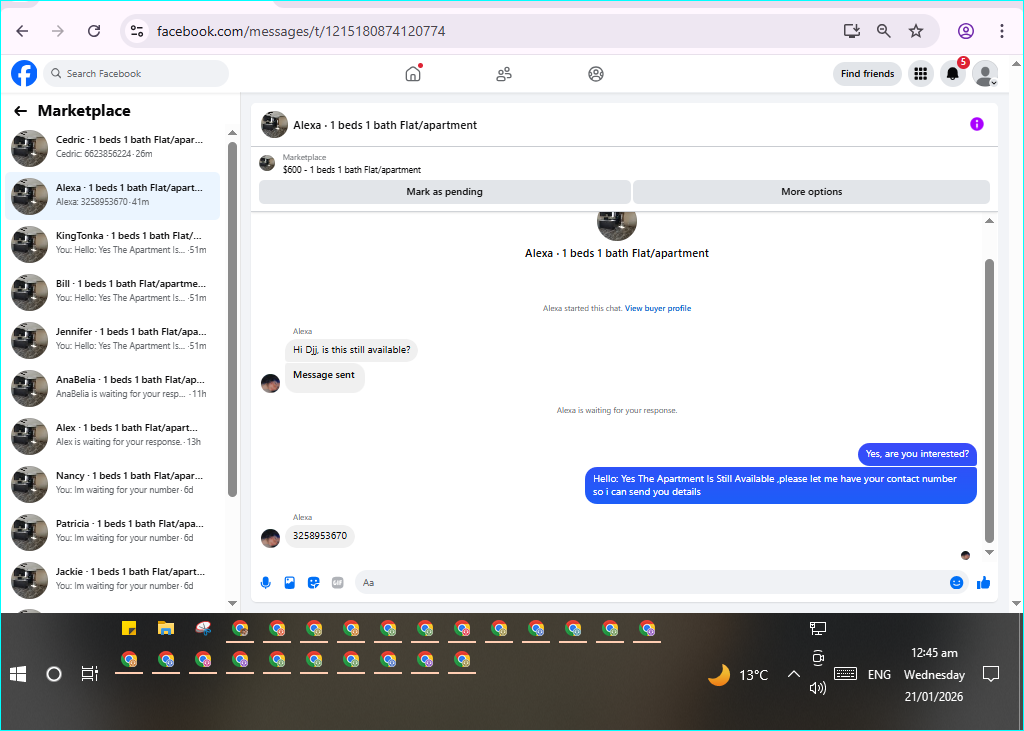Click the address bar URL
The height and width of the screenshot is (731, 1024).
click(301, 31)
